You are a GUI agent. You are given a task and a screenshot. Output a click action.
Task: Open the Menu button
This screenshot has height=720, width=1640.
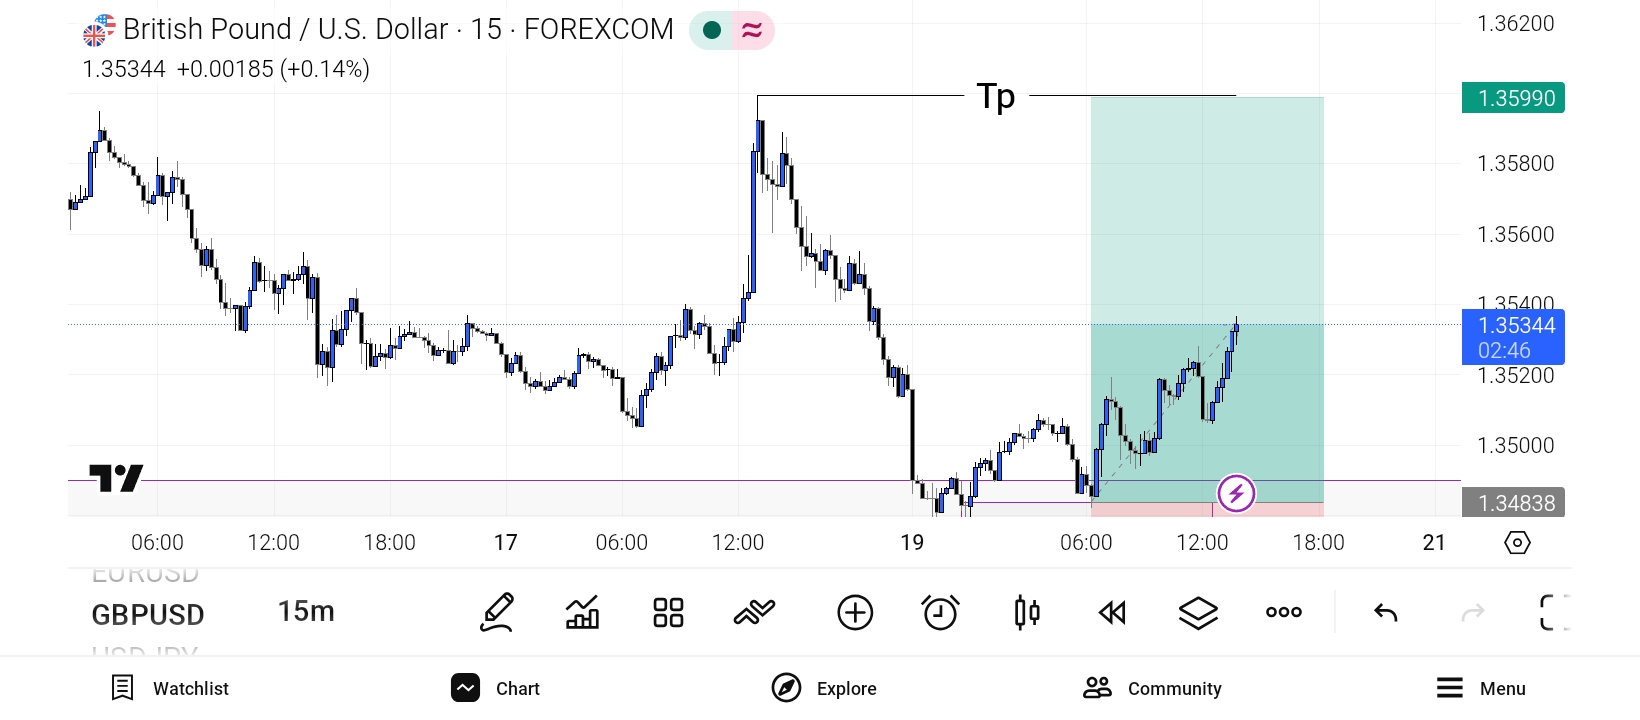click(1481, 688)
